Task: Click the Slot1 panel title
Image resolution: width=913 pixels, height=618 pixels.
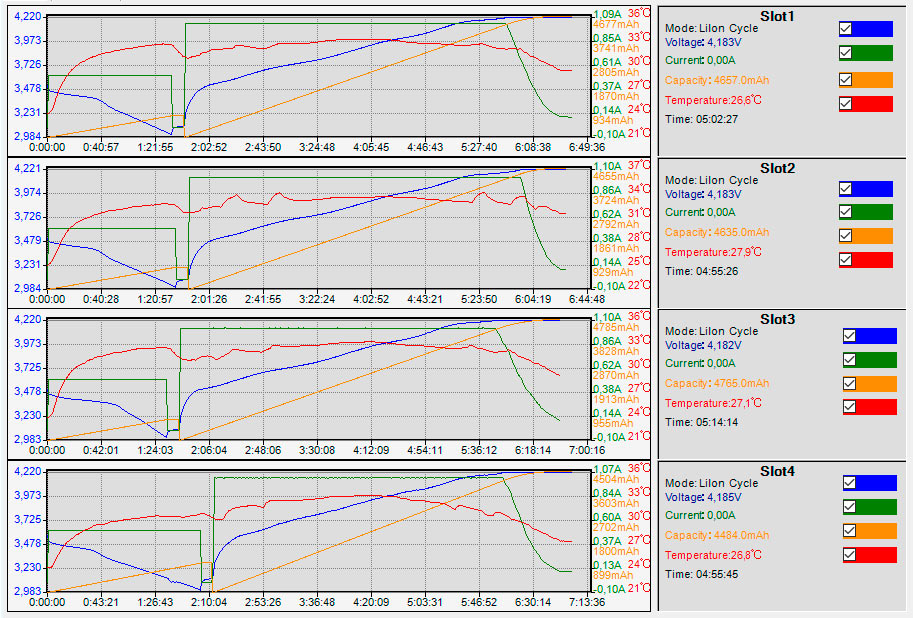Action: [777, 16]
